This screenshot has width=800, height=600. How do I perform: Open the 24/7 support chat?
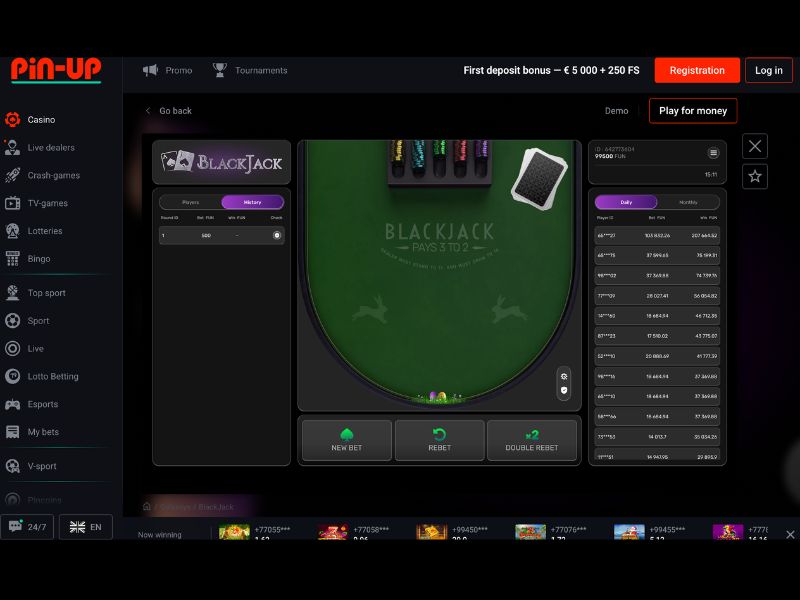tap(27, 527)
